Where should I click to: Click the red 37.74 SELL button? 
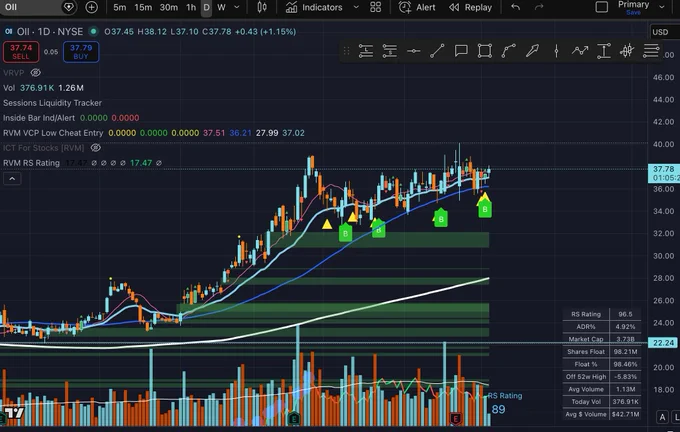click(21, 52)
